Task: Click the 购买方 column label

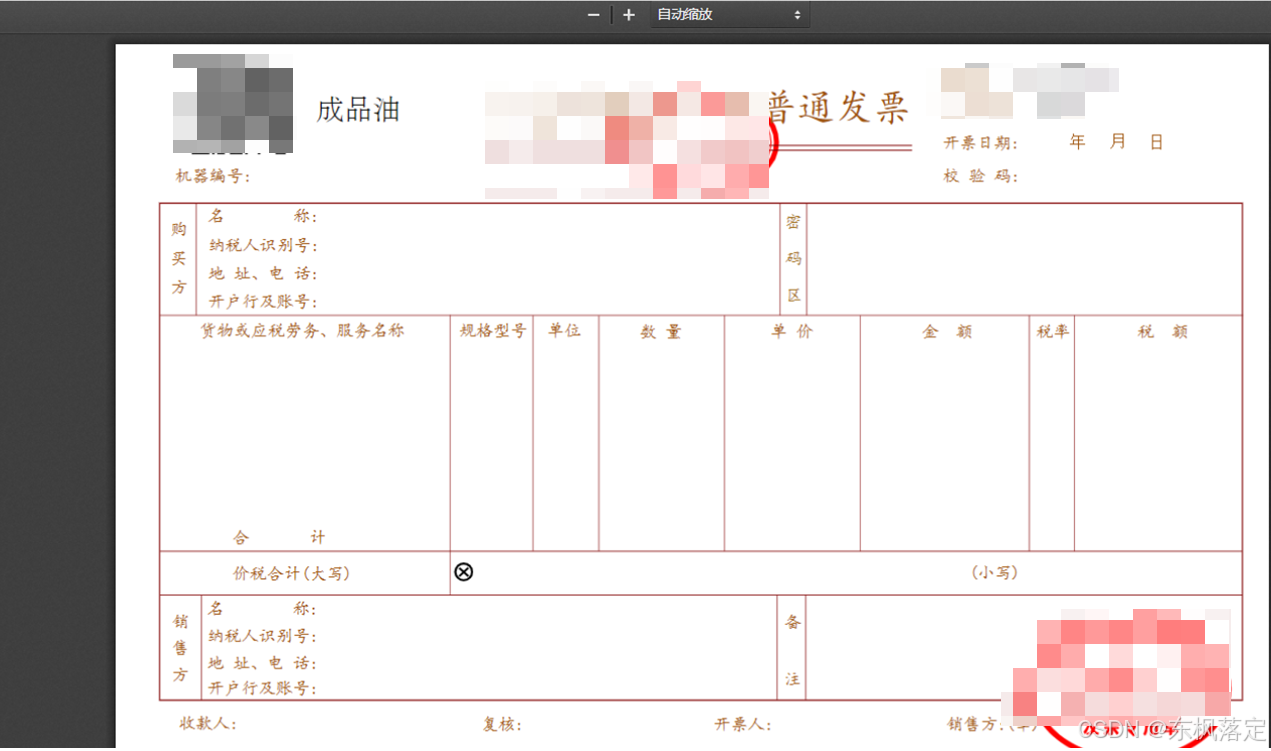Action: pyautogui.click(x=179, y=258)
